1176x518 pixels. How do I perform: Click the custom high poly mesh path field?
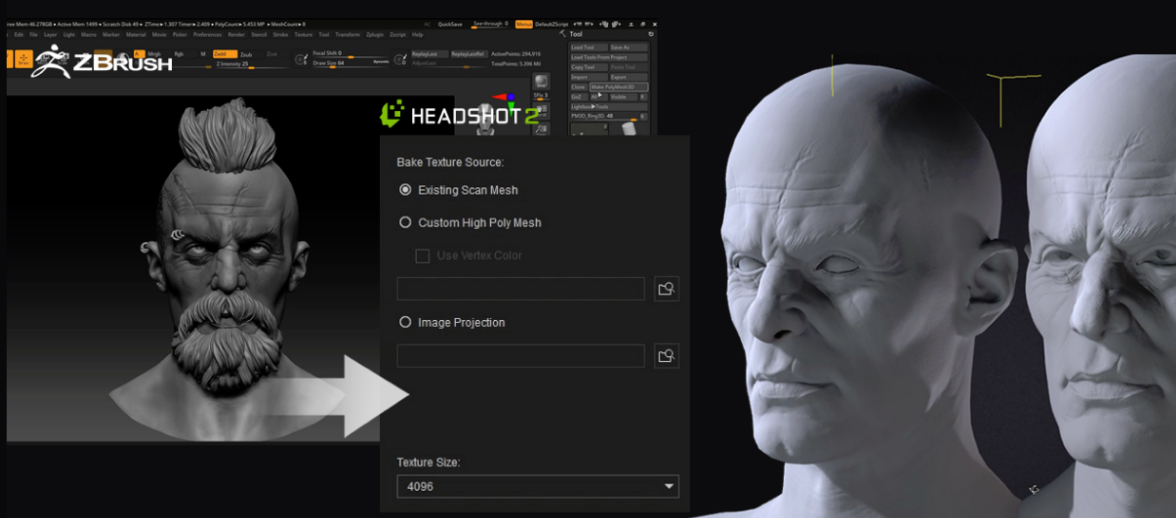tap(520, 289)
